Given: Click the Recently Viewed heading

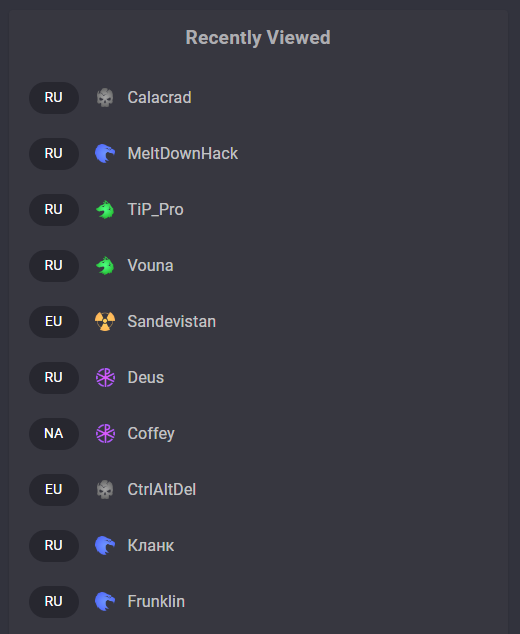Looking at the screenshot, I should (x=258, y=38).
